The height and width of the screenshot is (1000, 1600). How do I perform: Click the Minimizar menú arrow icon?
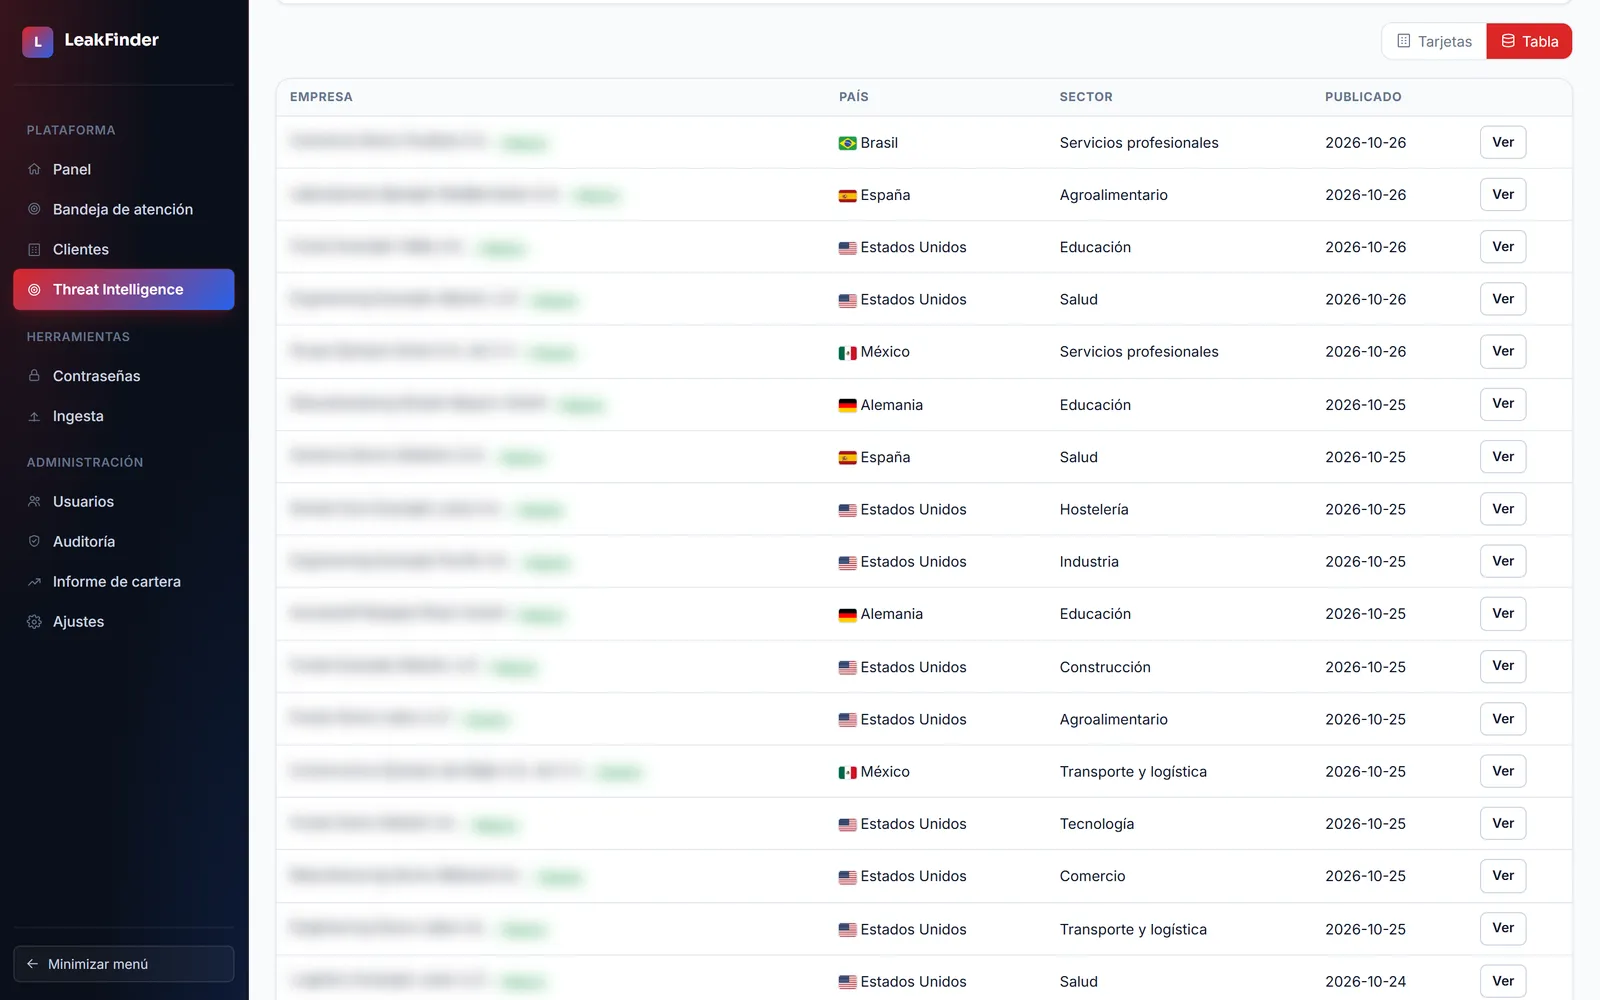(32, 964)
